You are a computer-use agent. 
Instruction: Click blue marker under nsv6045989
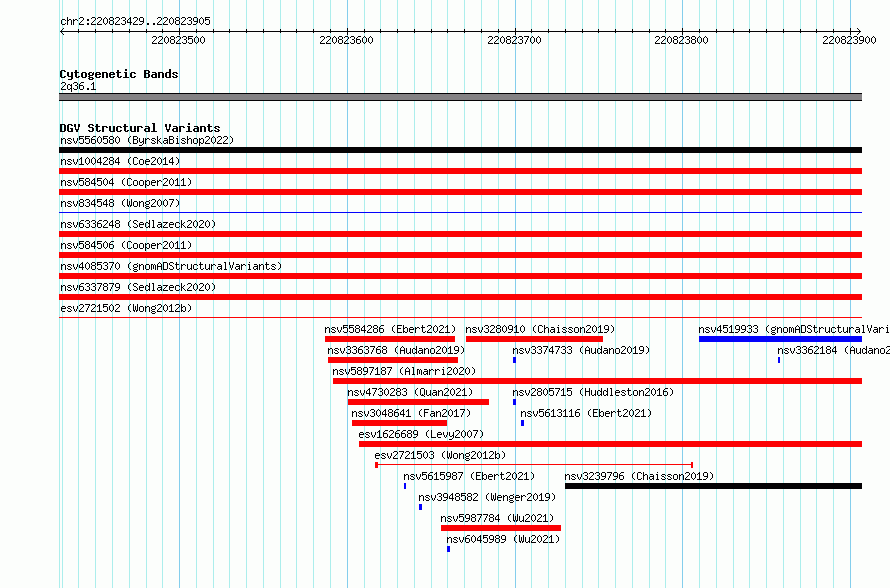pos(448,549)
